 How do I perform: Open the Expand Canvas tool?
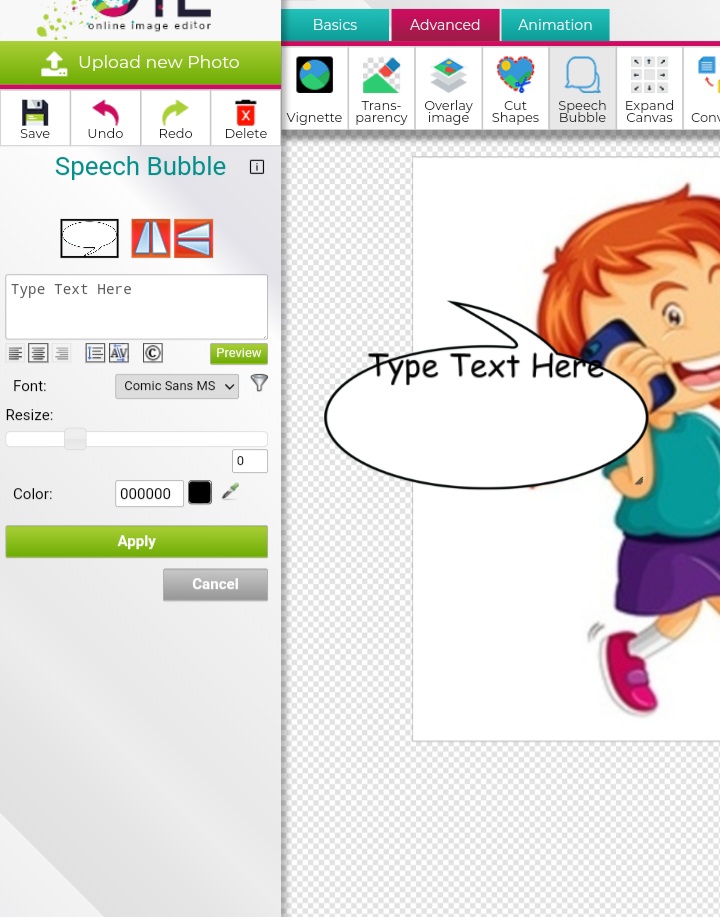click(x=649, y=89)
